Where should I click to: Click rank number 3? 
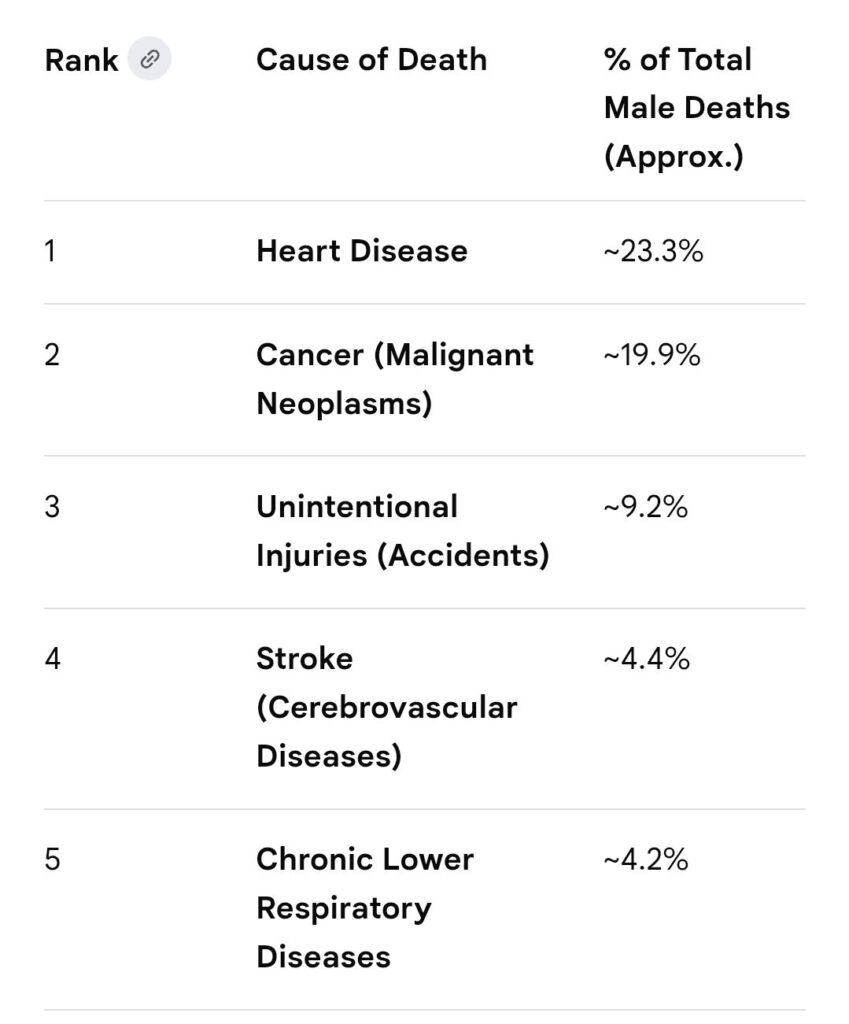(52, 507)
